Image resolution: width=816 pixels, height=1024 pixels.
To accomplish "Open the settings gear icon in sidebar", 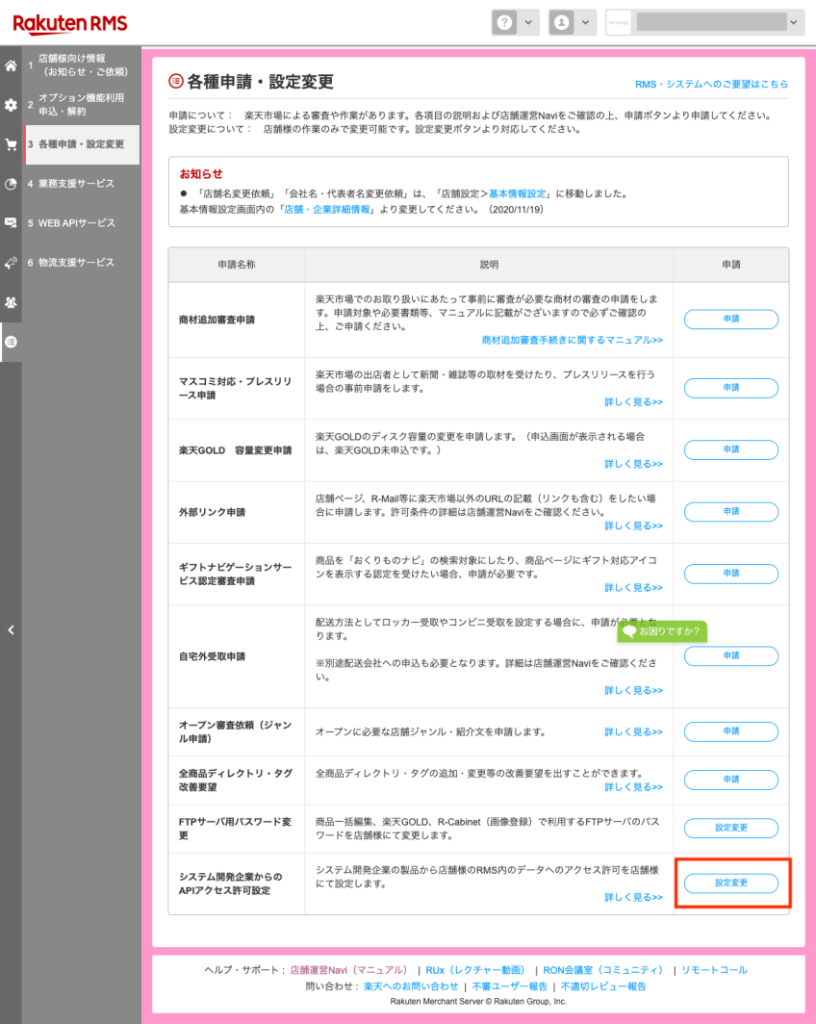I will point(11,105).
